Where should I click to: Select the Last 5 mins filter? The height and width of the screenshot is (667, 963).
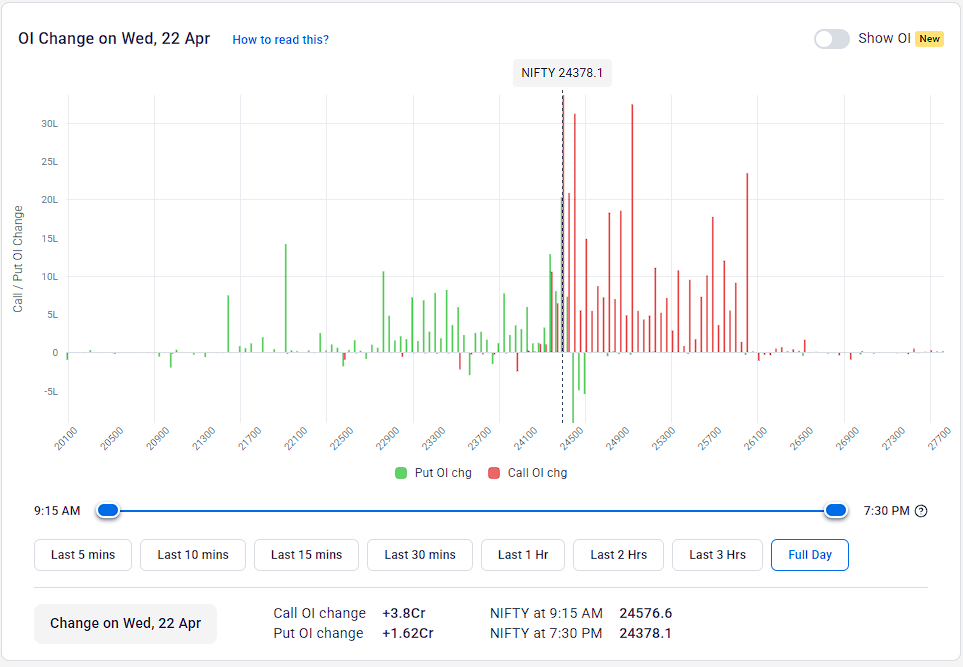(x=83, y=554)
